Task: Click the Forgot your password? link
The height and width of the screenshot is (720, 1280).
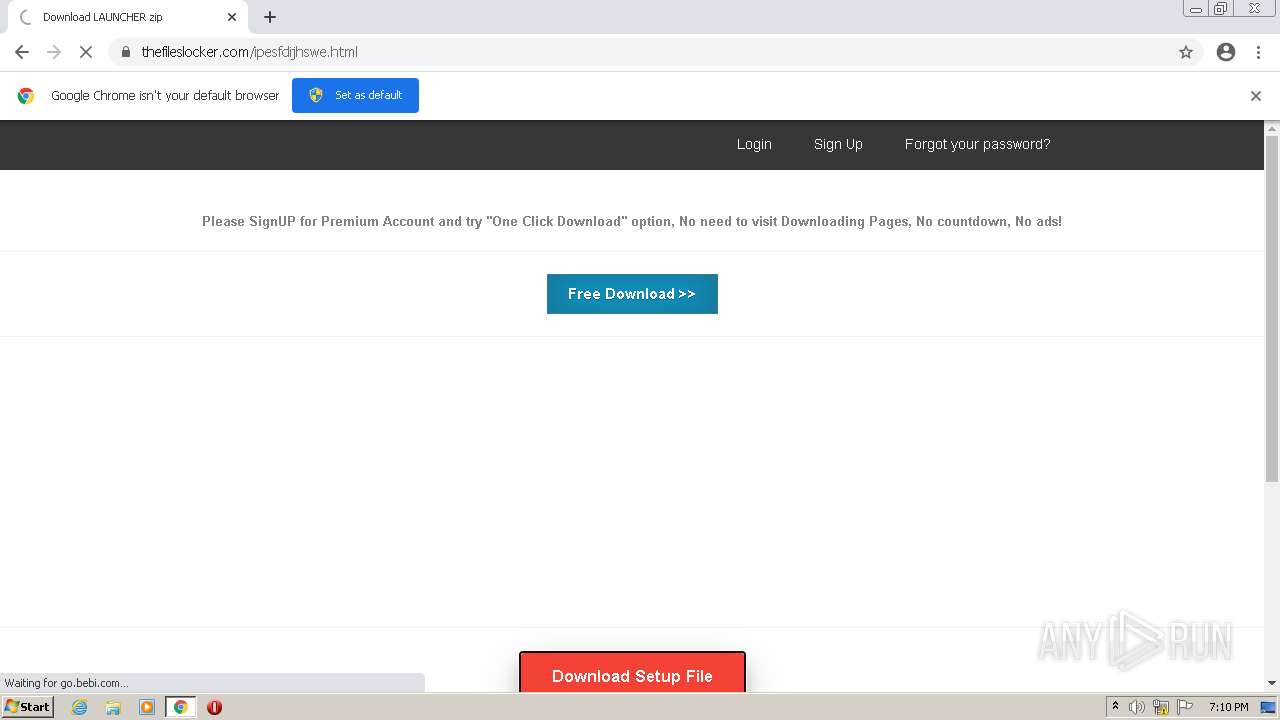Action: 977,144
